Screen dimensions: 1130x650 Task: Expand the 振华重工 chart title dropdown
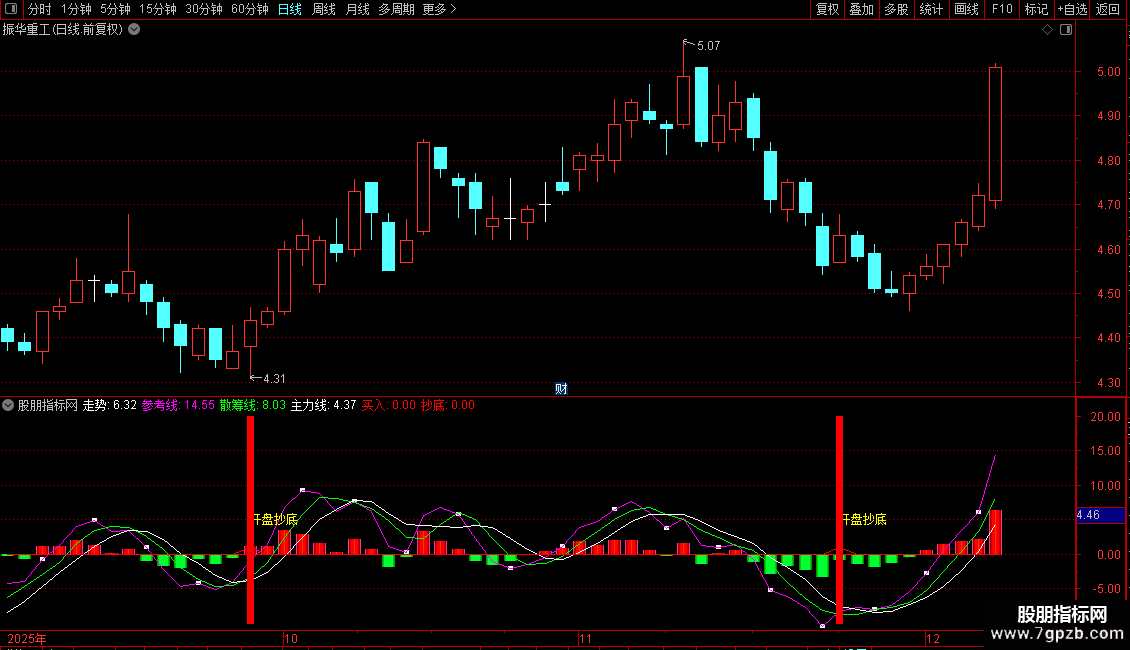tap(134, 30)
